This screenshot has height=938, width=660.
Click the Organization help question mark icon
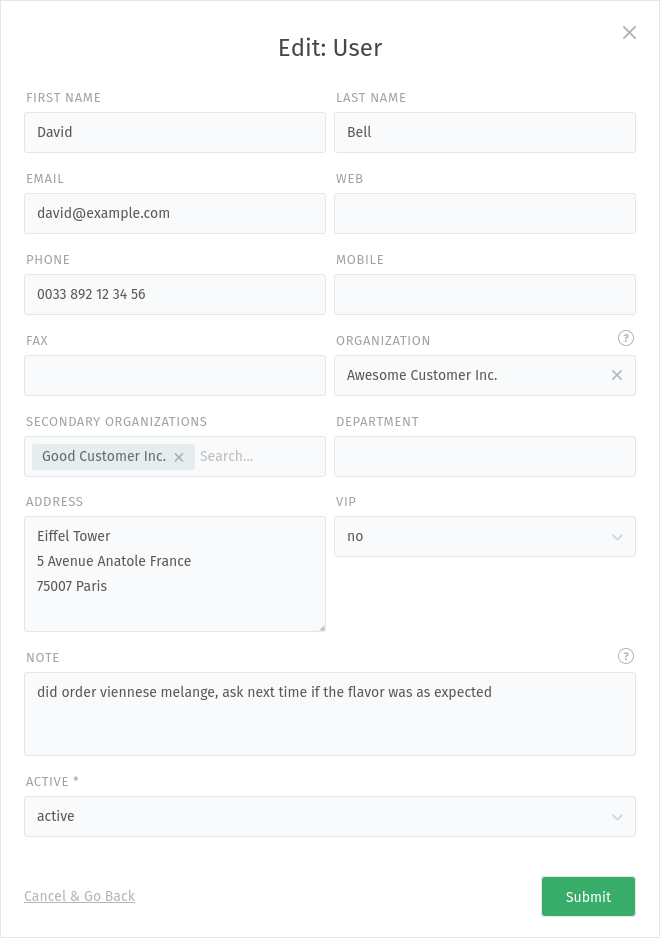point(626,338)
